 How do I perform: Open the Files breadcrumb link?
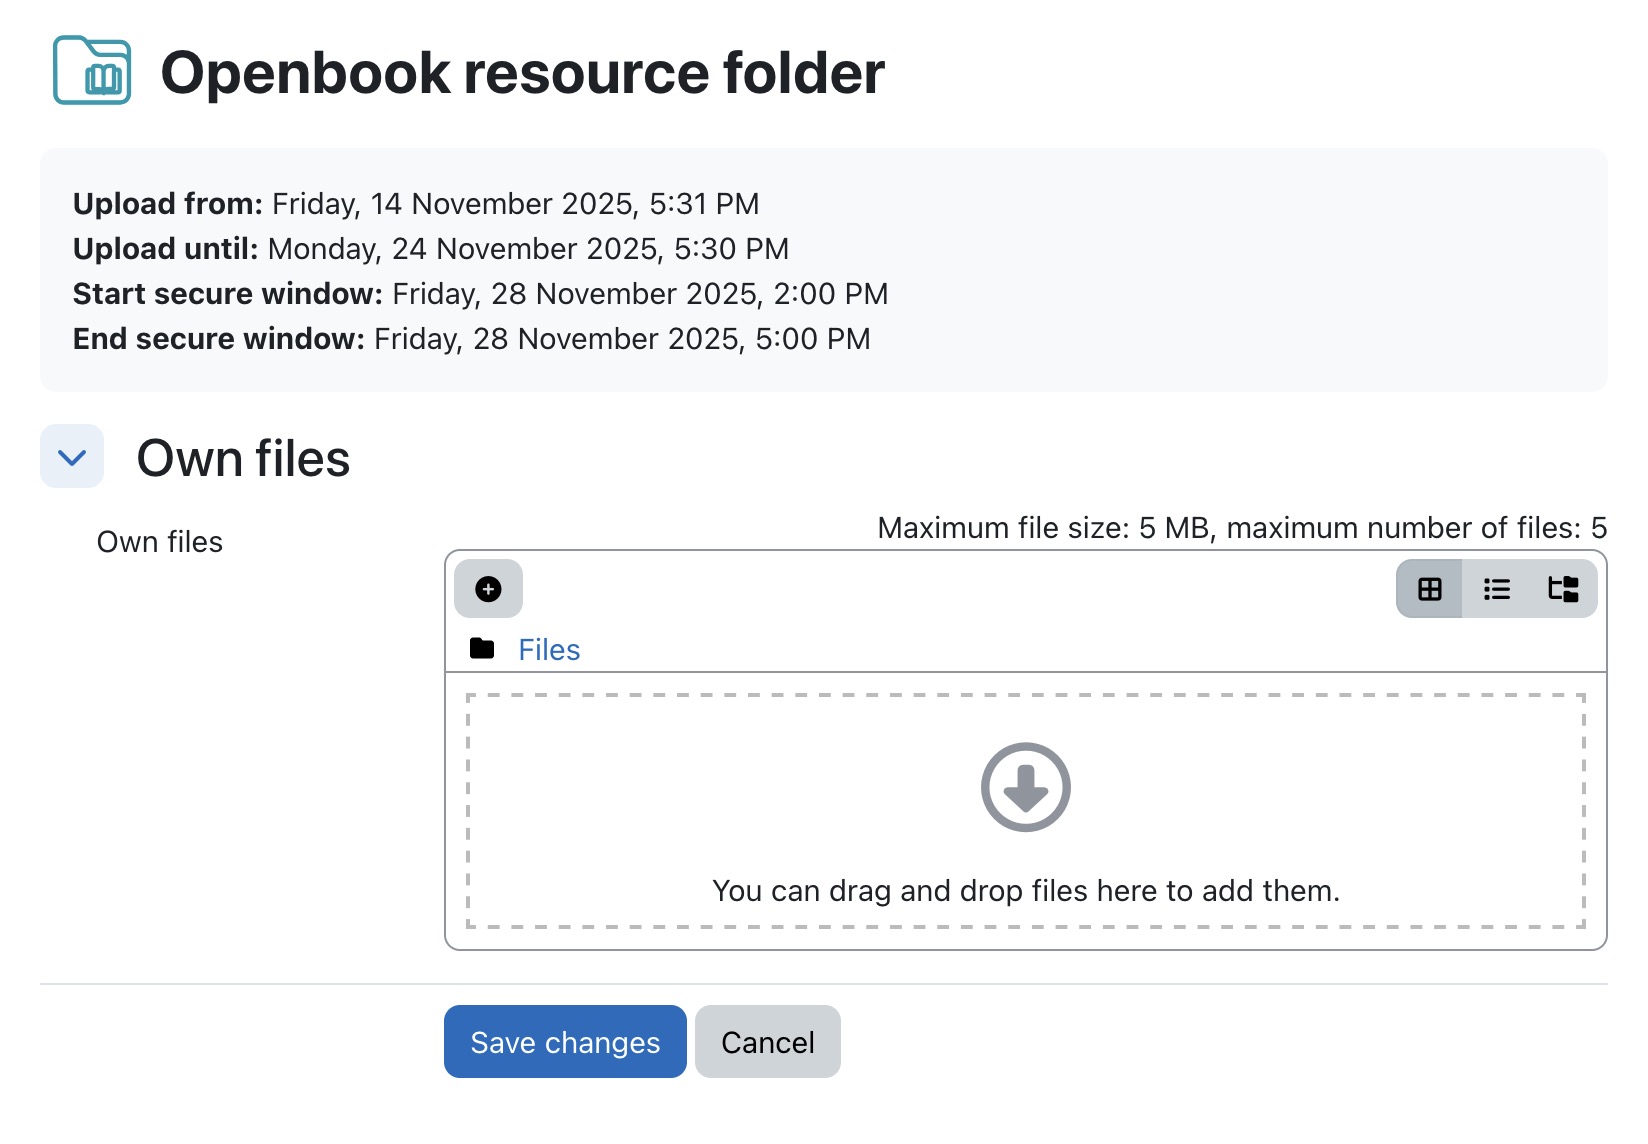(x=549, y=650)
